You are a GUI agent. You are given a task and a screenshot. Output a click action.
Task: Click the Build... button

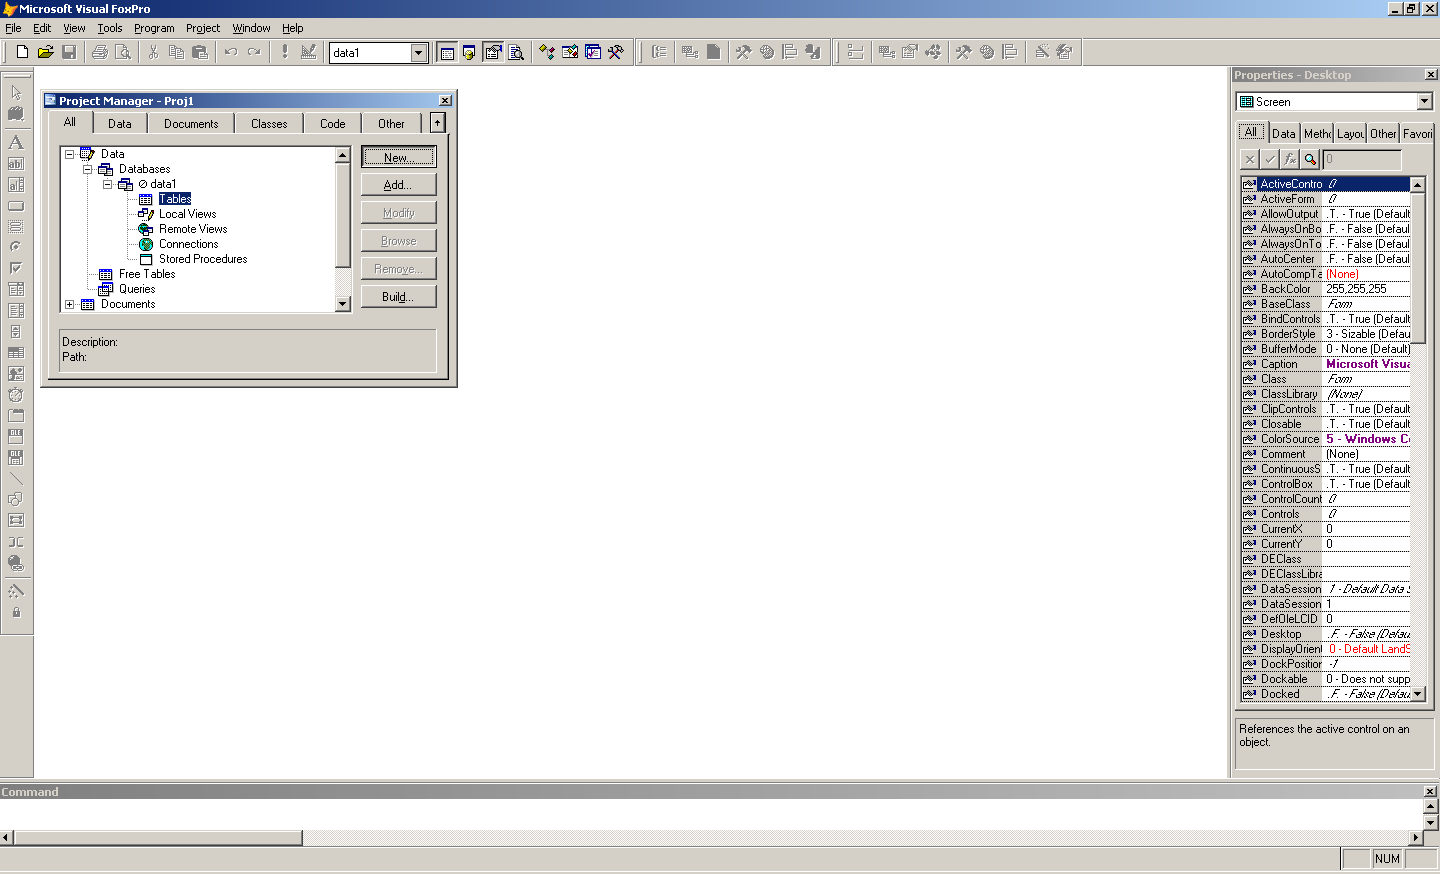pos(399,297)
